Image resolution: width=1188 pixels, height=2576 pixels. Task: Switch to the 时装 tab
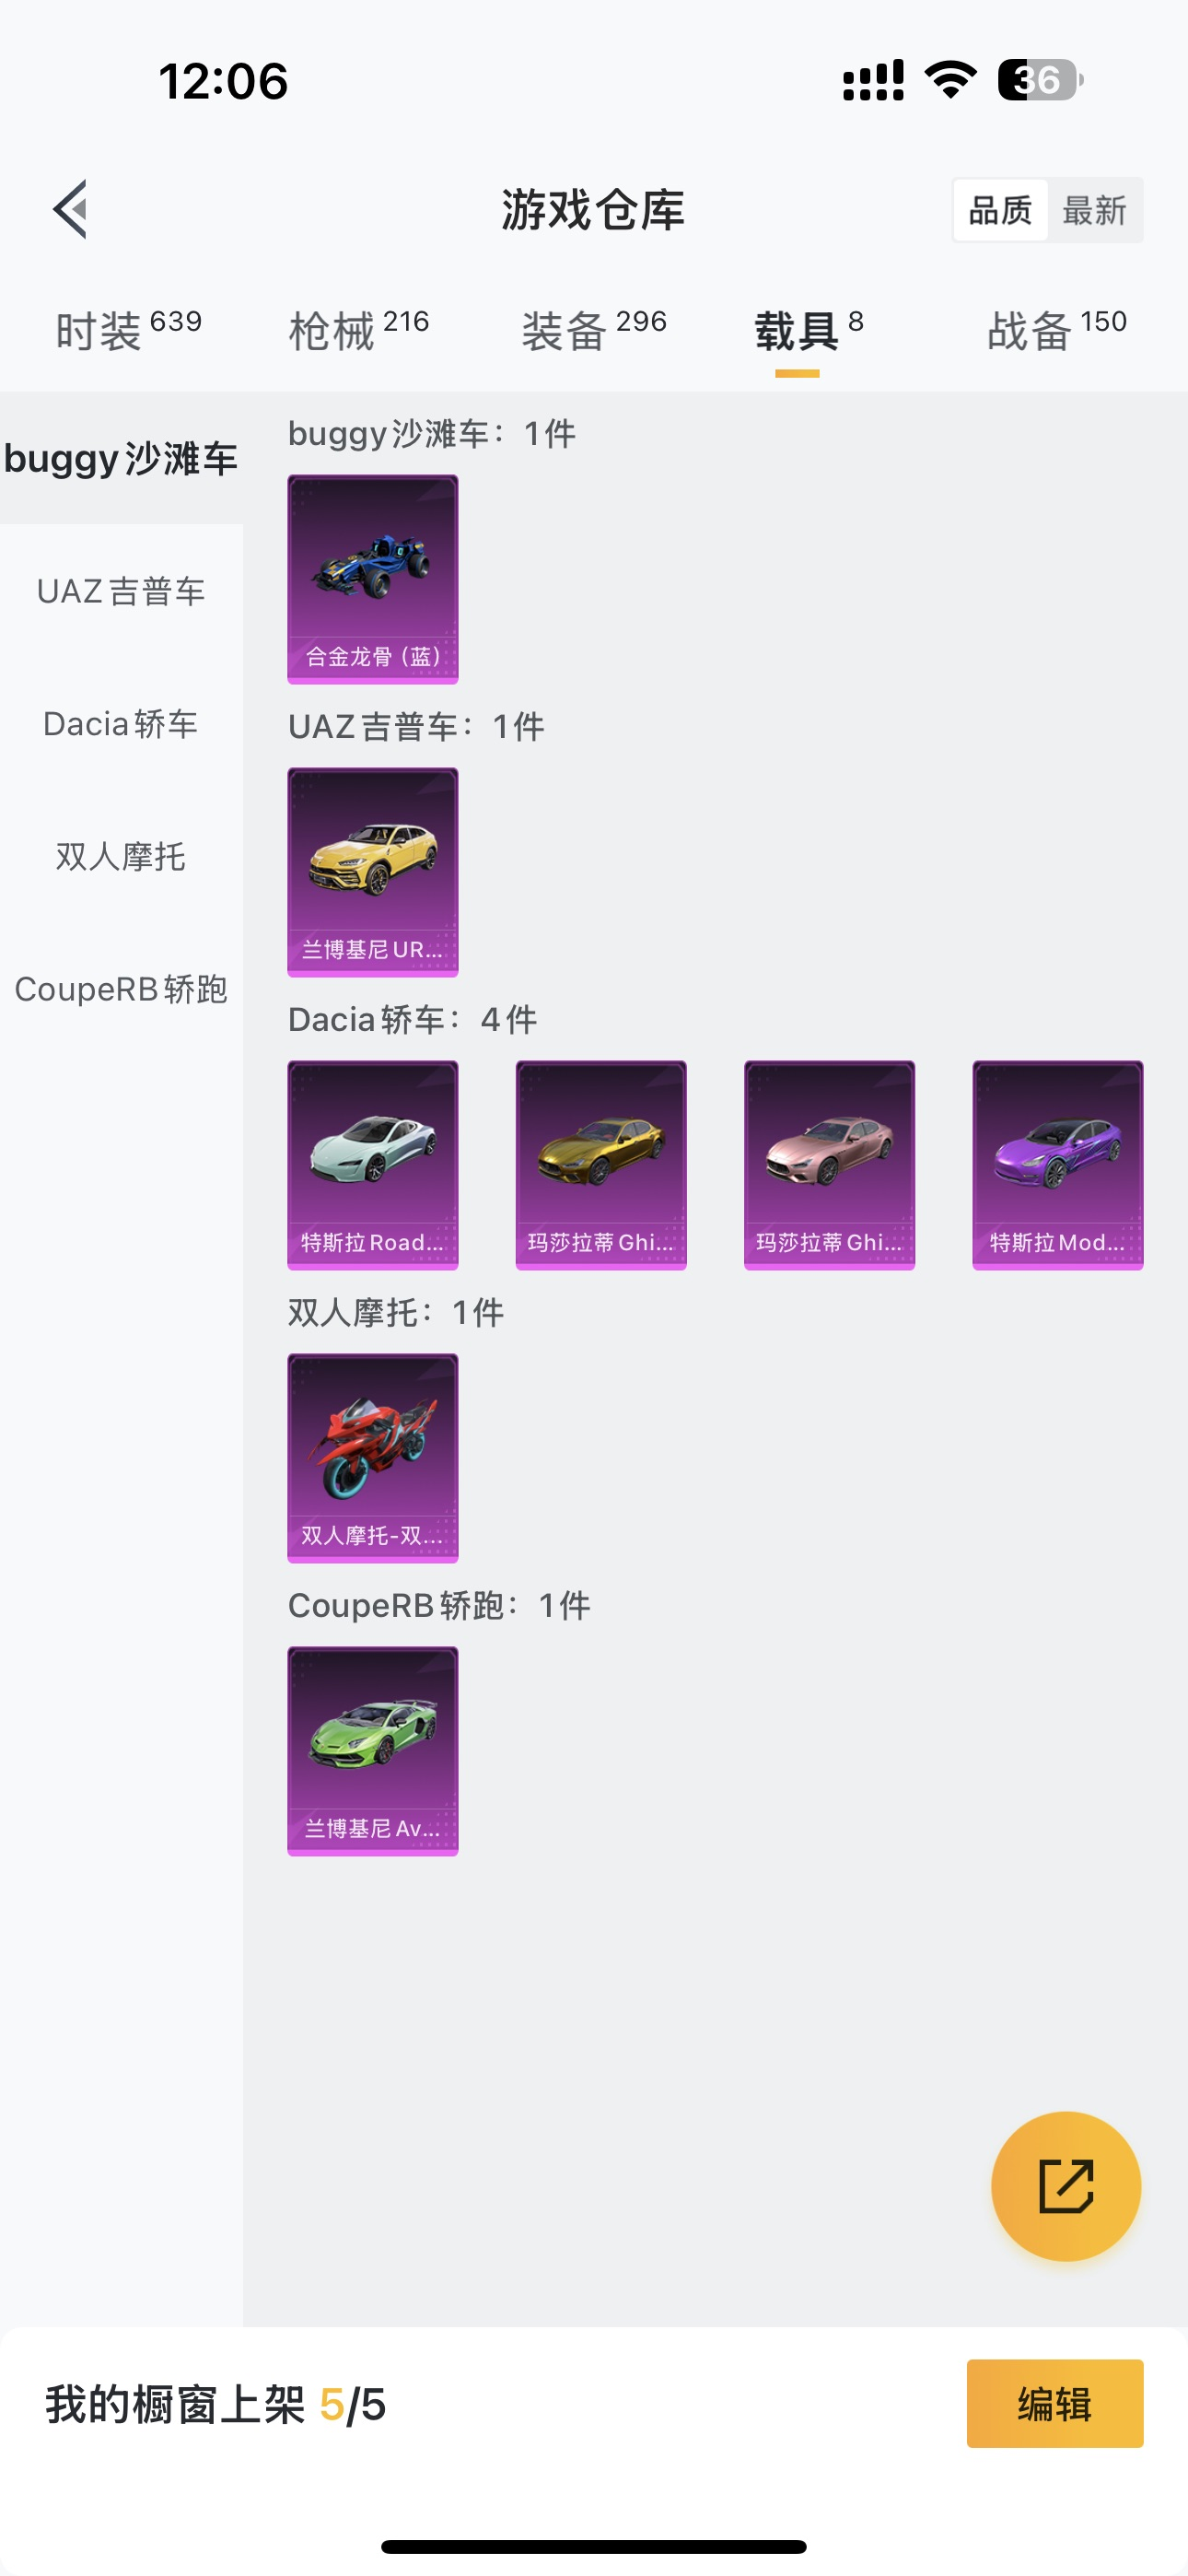click(x=128, y=330)
